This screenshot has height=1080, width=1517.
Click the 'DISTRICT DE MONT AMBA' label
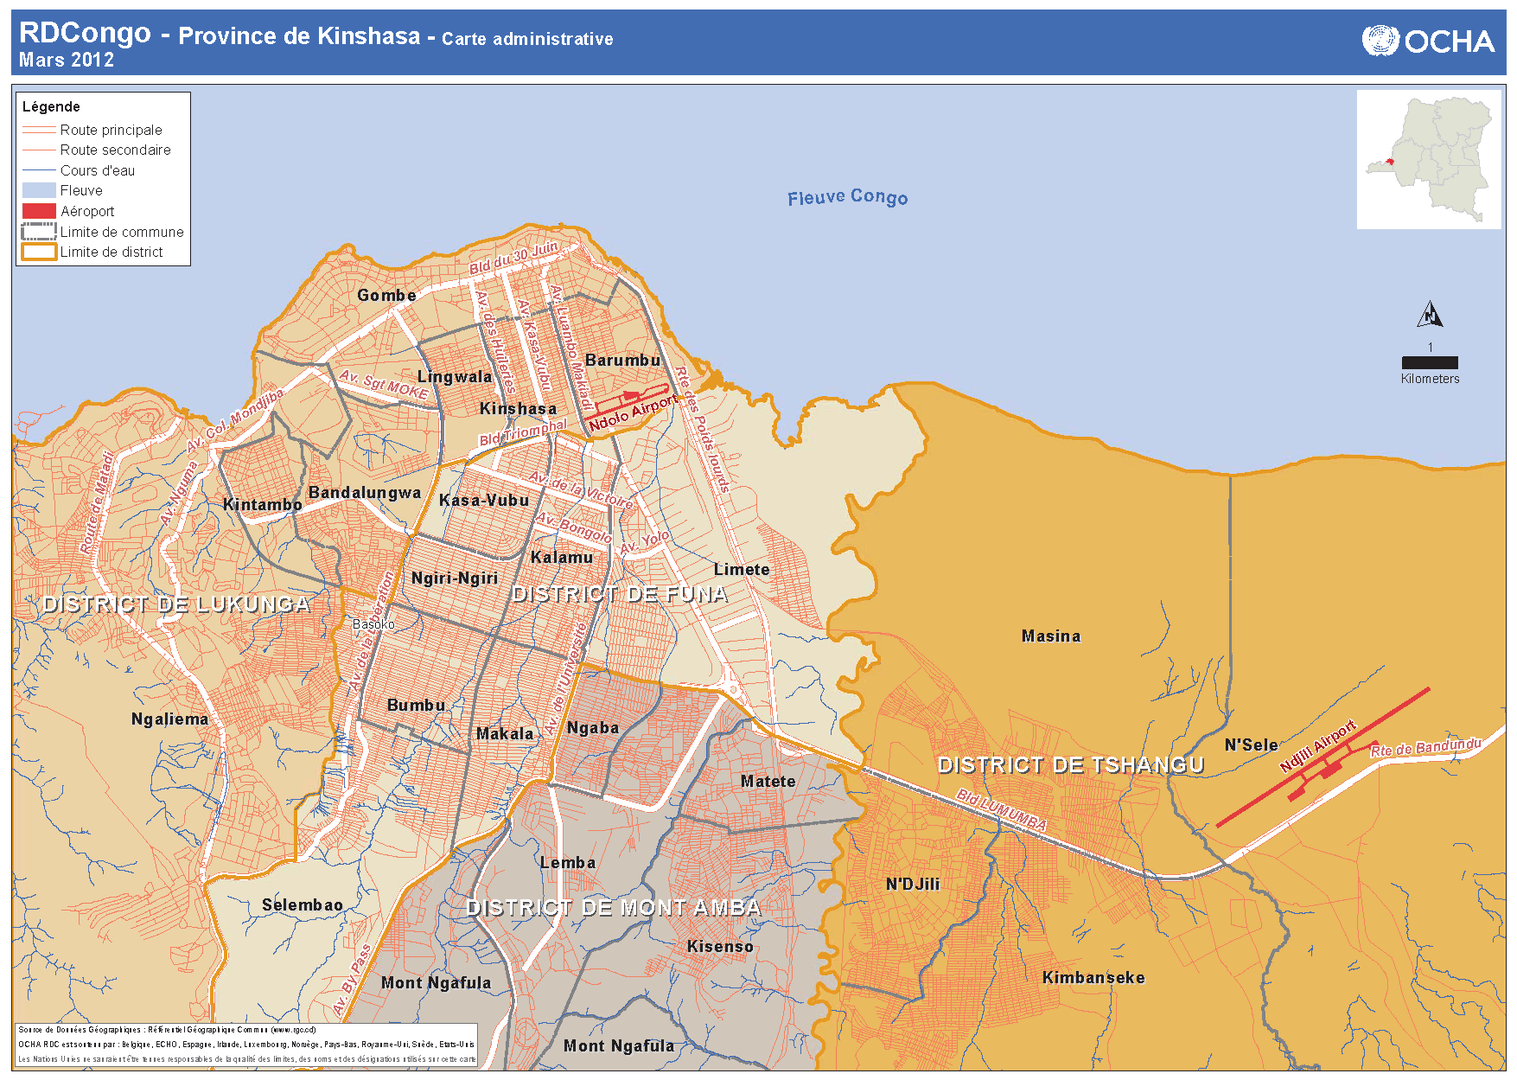pyautogui.click(x=613, y=908)
